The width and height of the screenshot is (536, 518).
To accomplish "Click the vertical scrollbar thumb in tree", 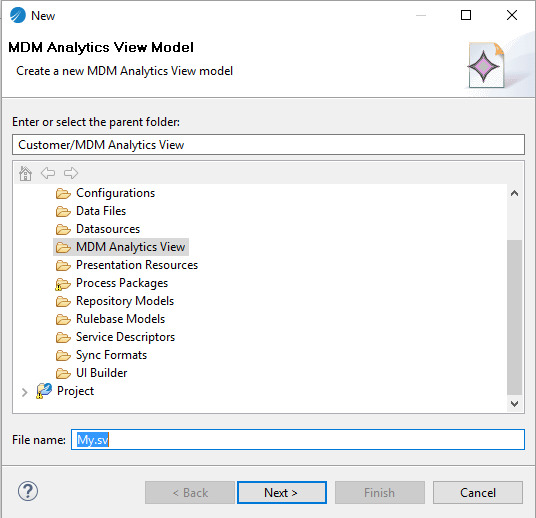I will [x=514, y=317].
